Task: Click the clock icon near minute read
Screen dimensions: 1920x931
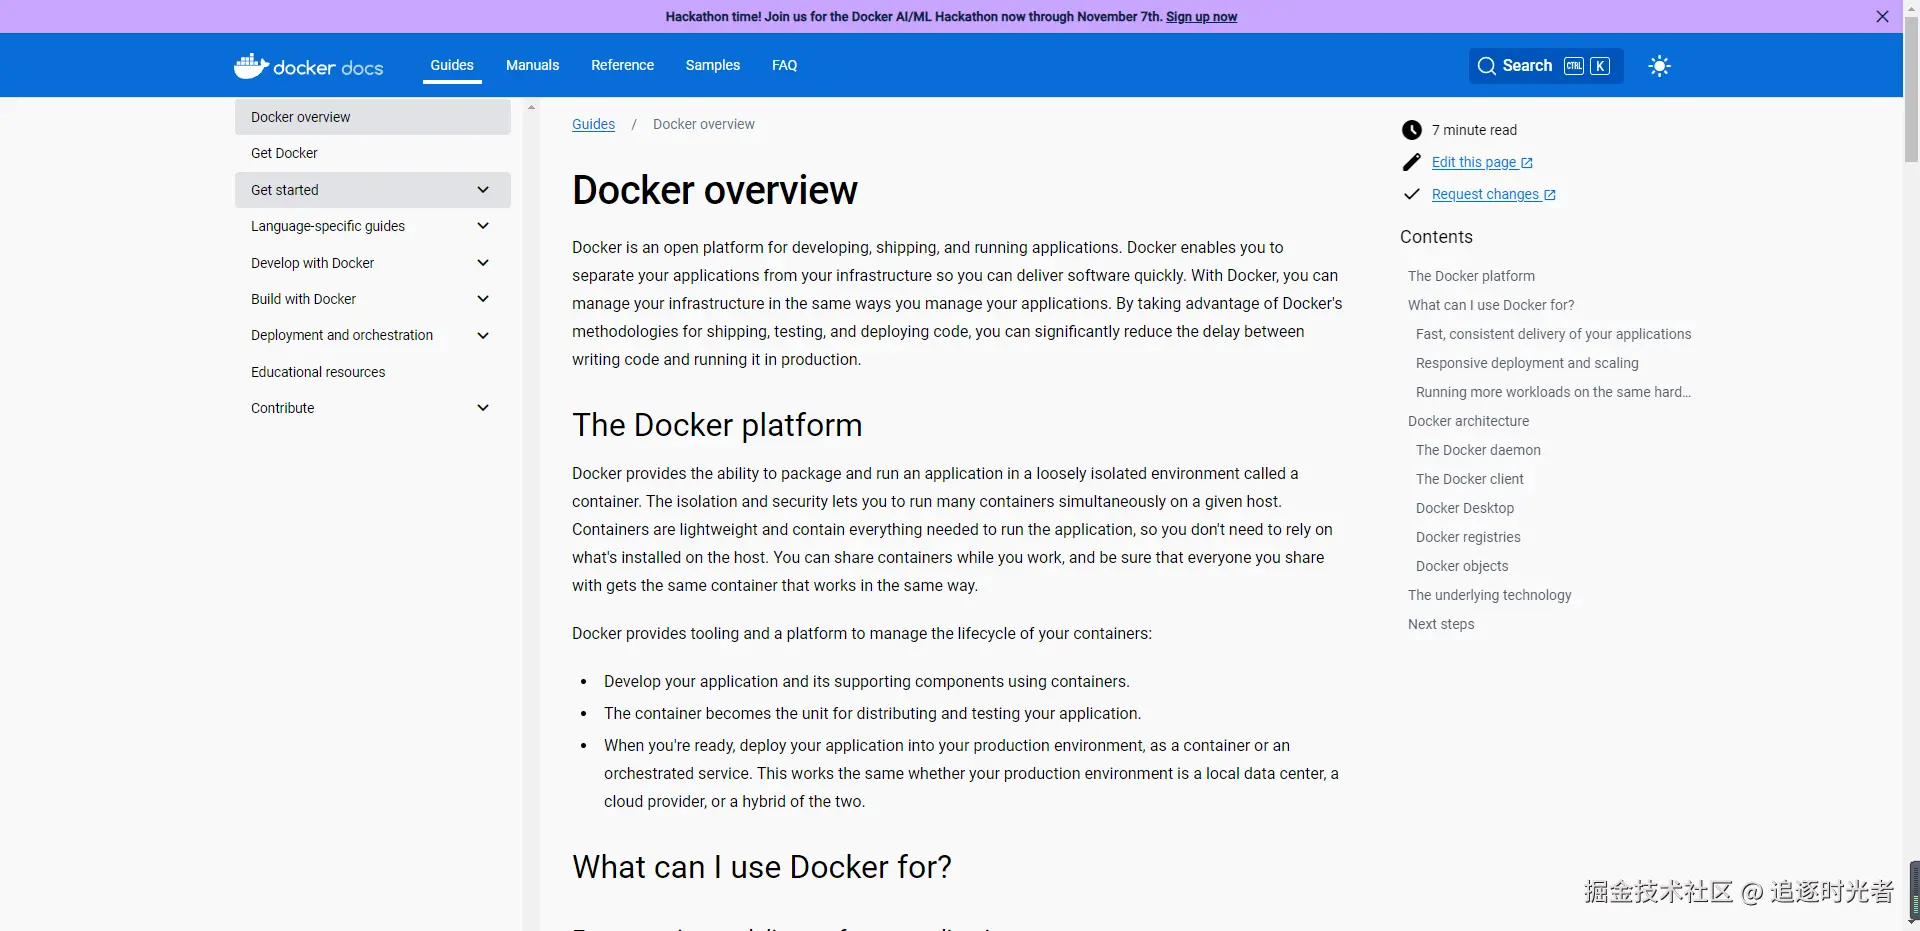Action: click(1411, 130)
